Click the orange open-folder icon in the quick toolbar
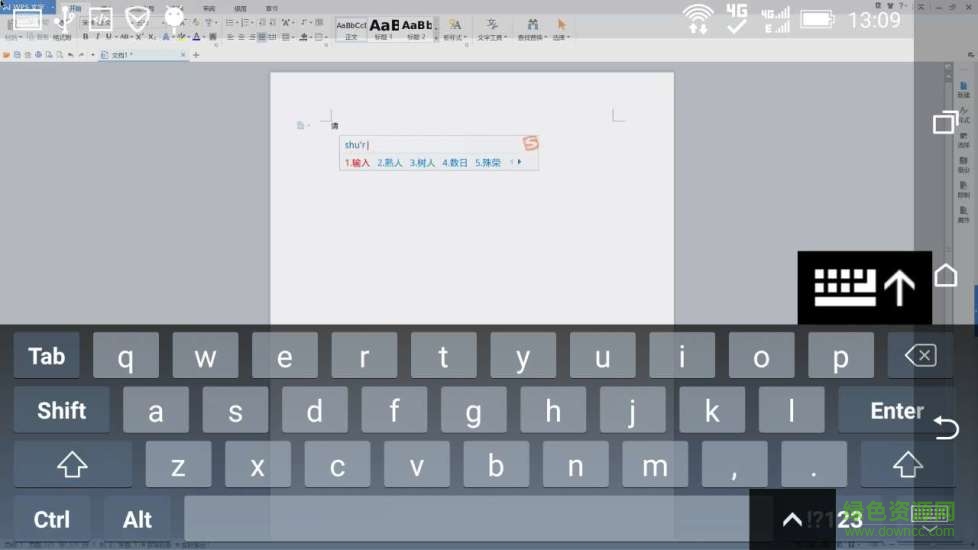This screenshot has height=550, width=978. click(6, 55)
